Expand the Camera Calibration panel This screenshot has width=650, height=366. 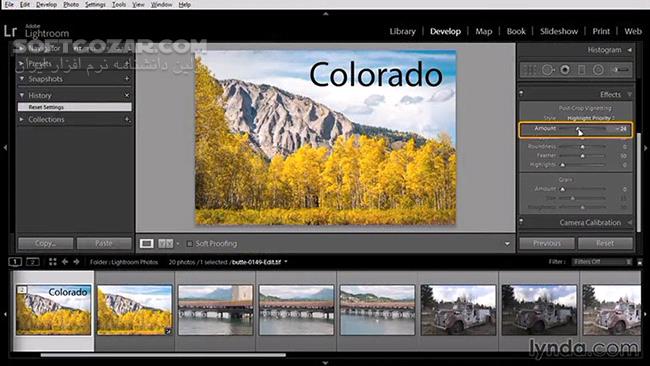(629, 223)
